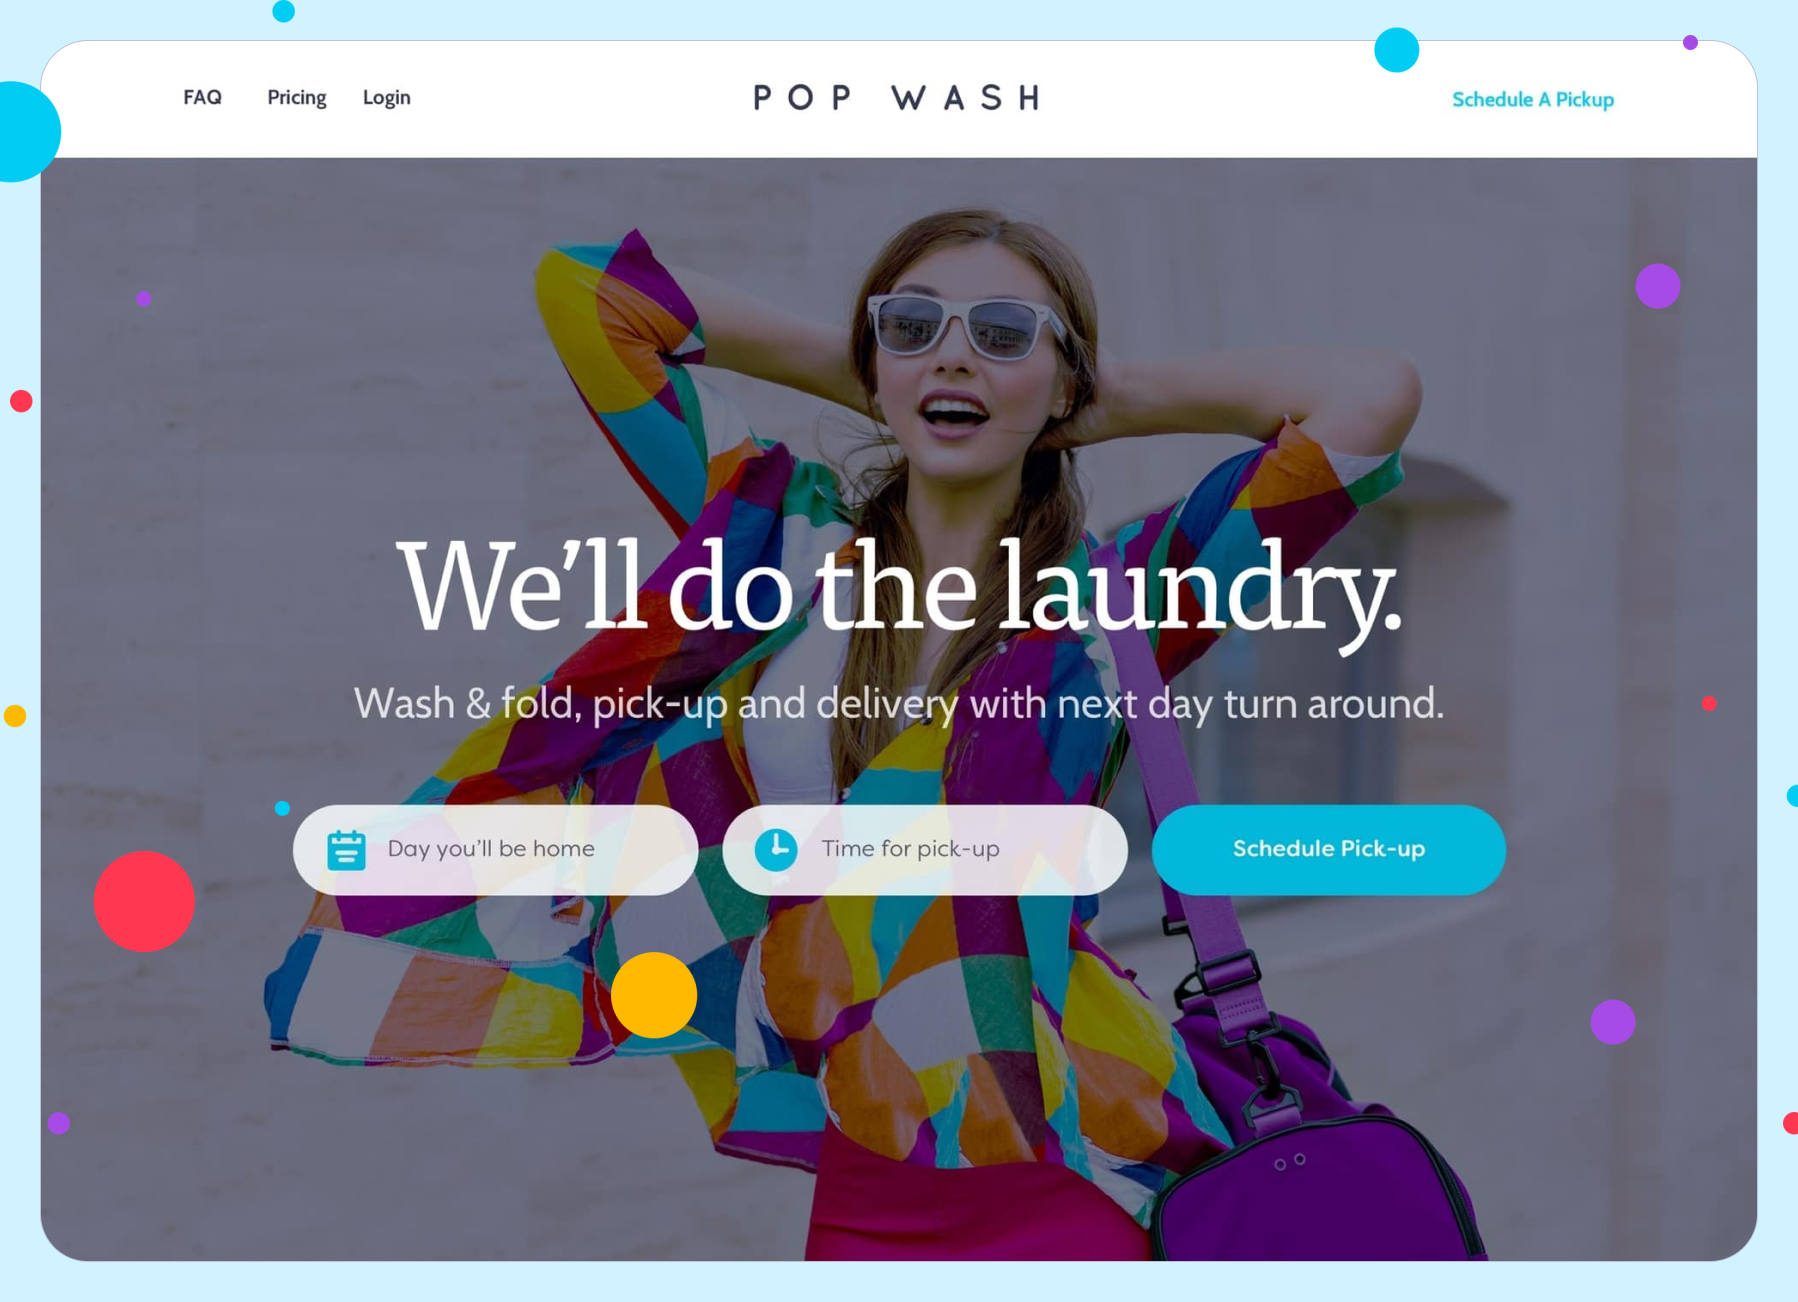
Task: Click the Schedule Pick-up button
Action: click(1329, 849)
